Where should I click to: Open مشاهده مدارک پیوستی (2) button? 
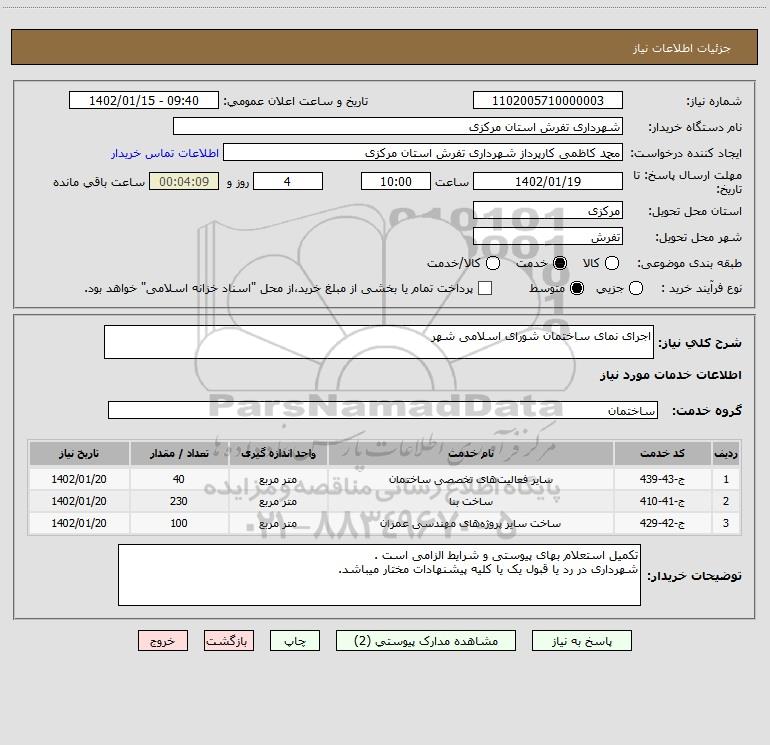tap(426, 641)
